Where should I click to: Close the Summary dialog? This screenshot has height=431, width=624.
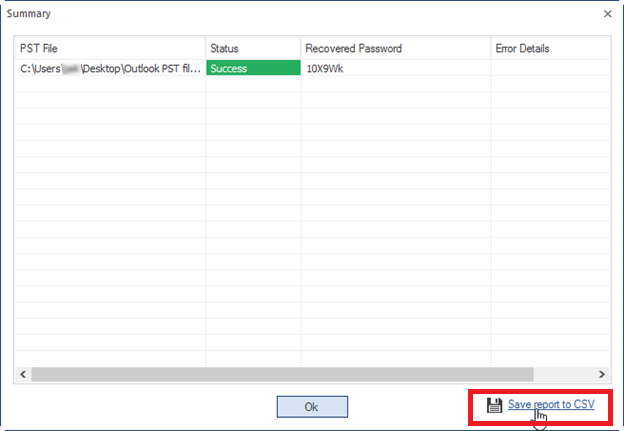click(607, 14)
